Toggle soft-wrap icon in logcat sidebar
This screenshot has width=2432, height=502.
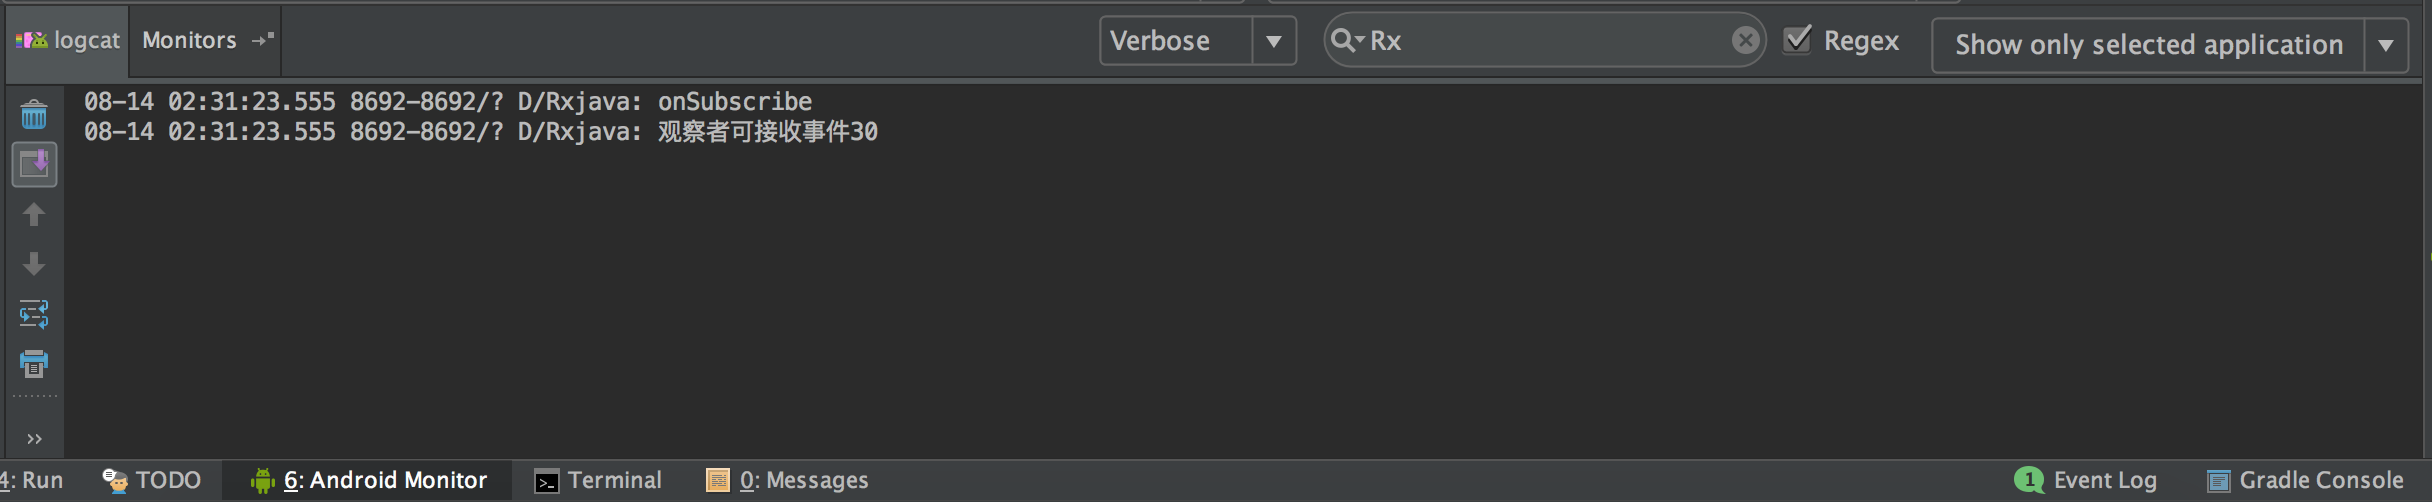point(34,314)
